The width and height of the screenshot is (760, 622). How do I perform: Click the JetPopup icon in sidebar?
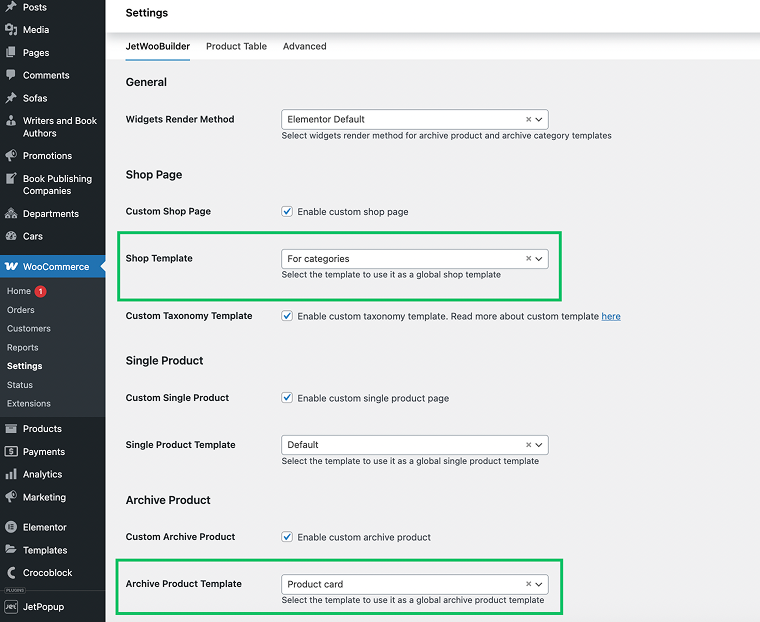(x=11, y=606)
